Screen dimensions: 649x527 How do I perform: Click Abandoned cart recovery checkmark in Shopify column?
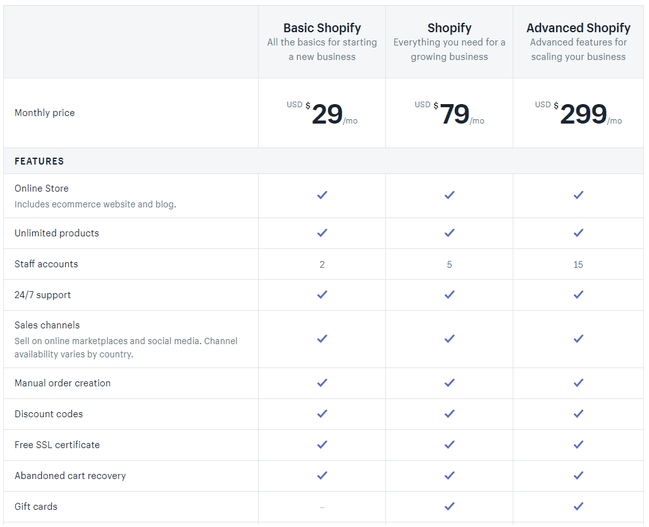pyautogui.click(x=449, y=476)
